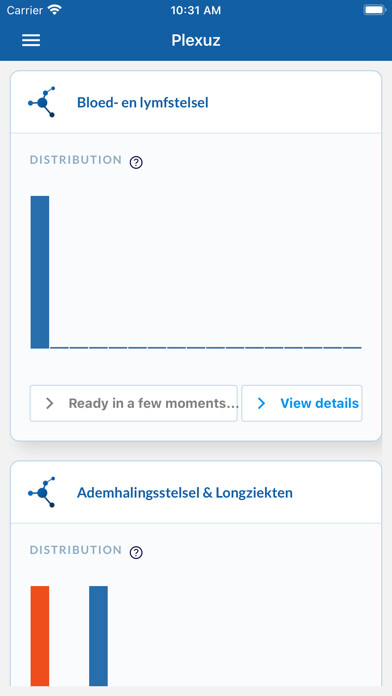
Task: Click the Plexuz title in header
Action: click(x=196, y=40)
